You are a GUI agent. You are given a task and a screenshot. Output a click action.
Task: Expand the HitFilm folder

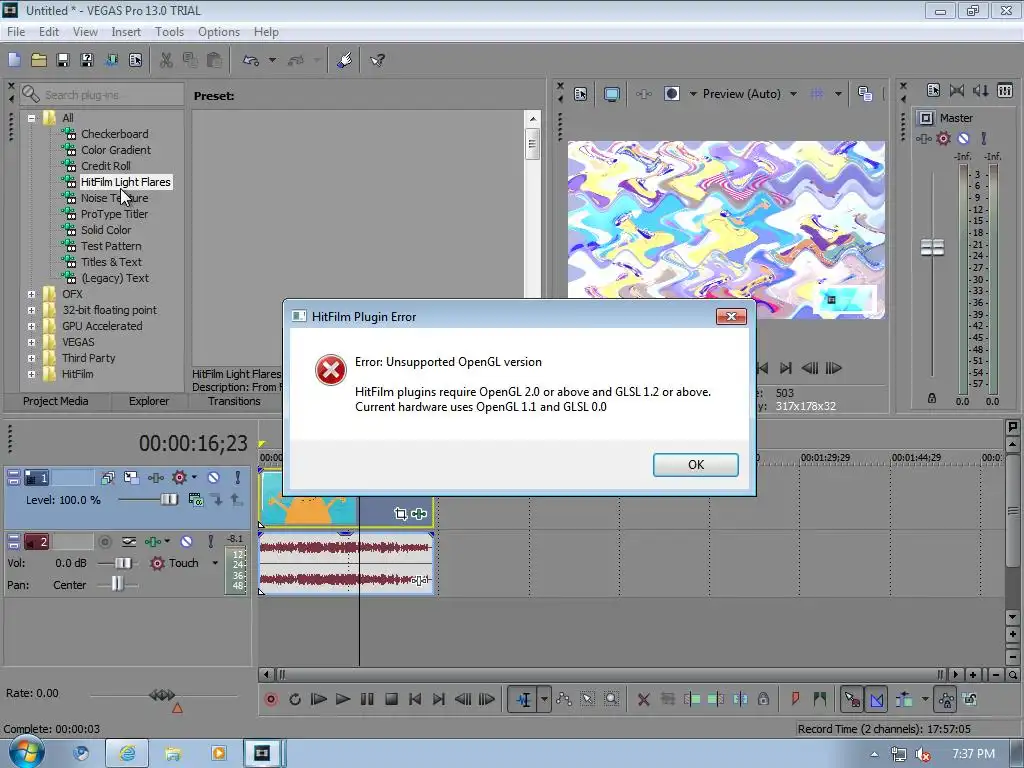point(31,374)
